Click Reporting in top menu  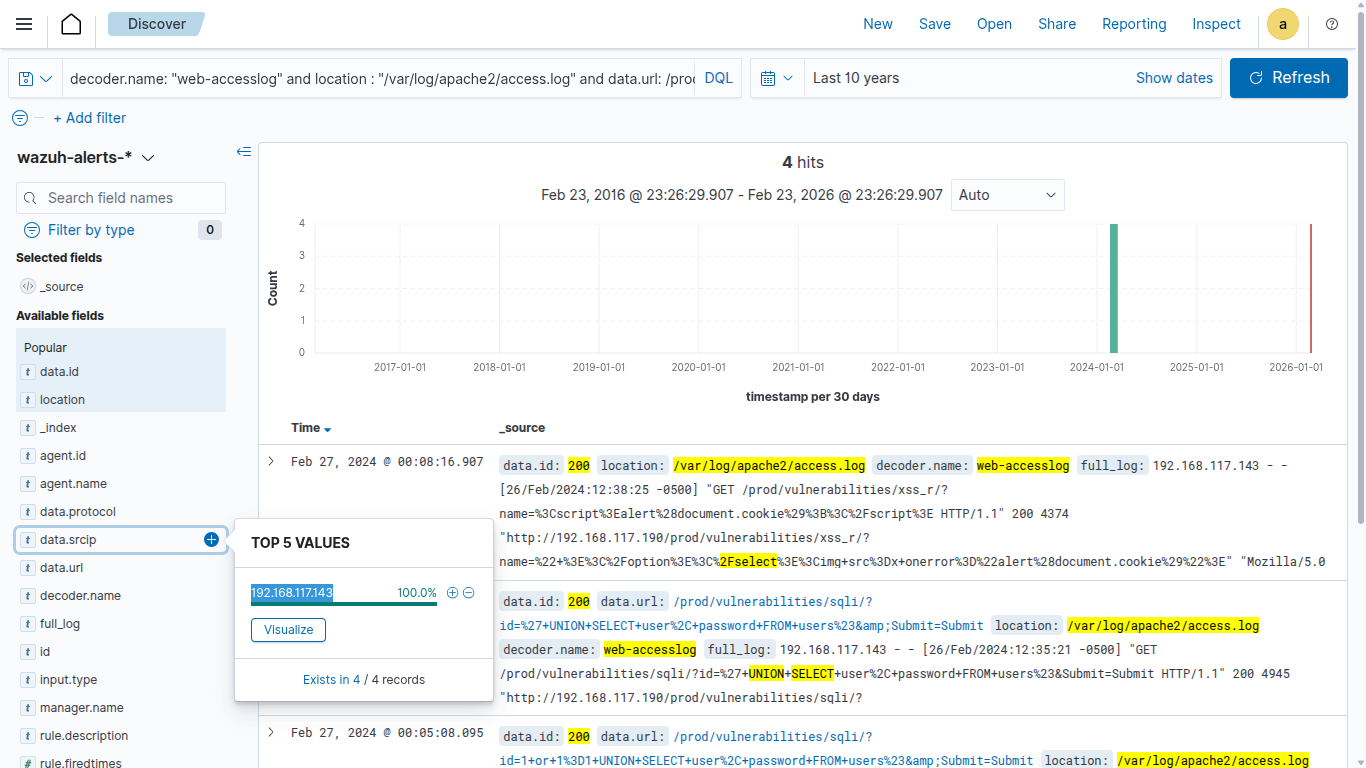click(x=1134, y=24)
